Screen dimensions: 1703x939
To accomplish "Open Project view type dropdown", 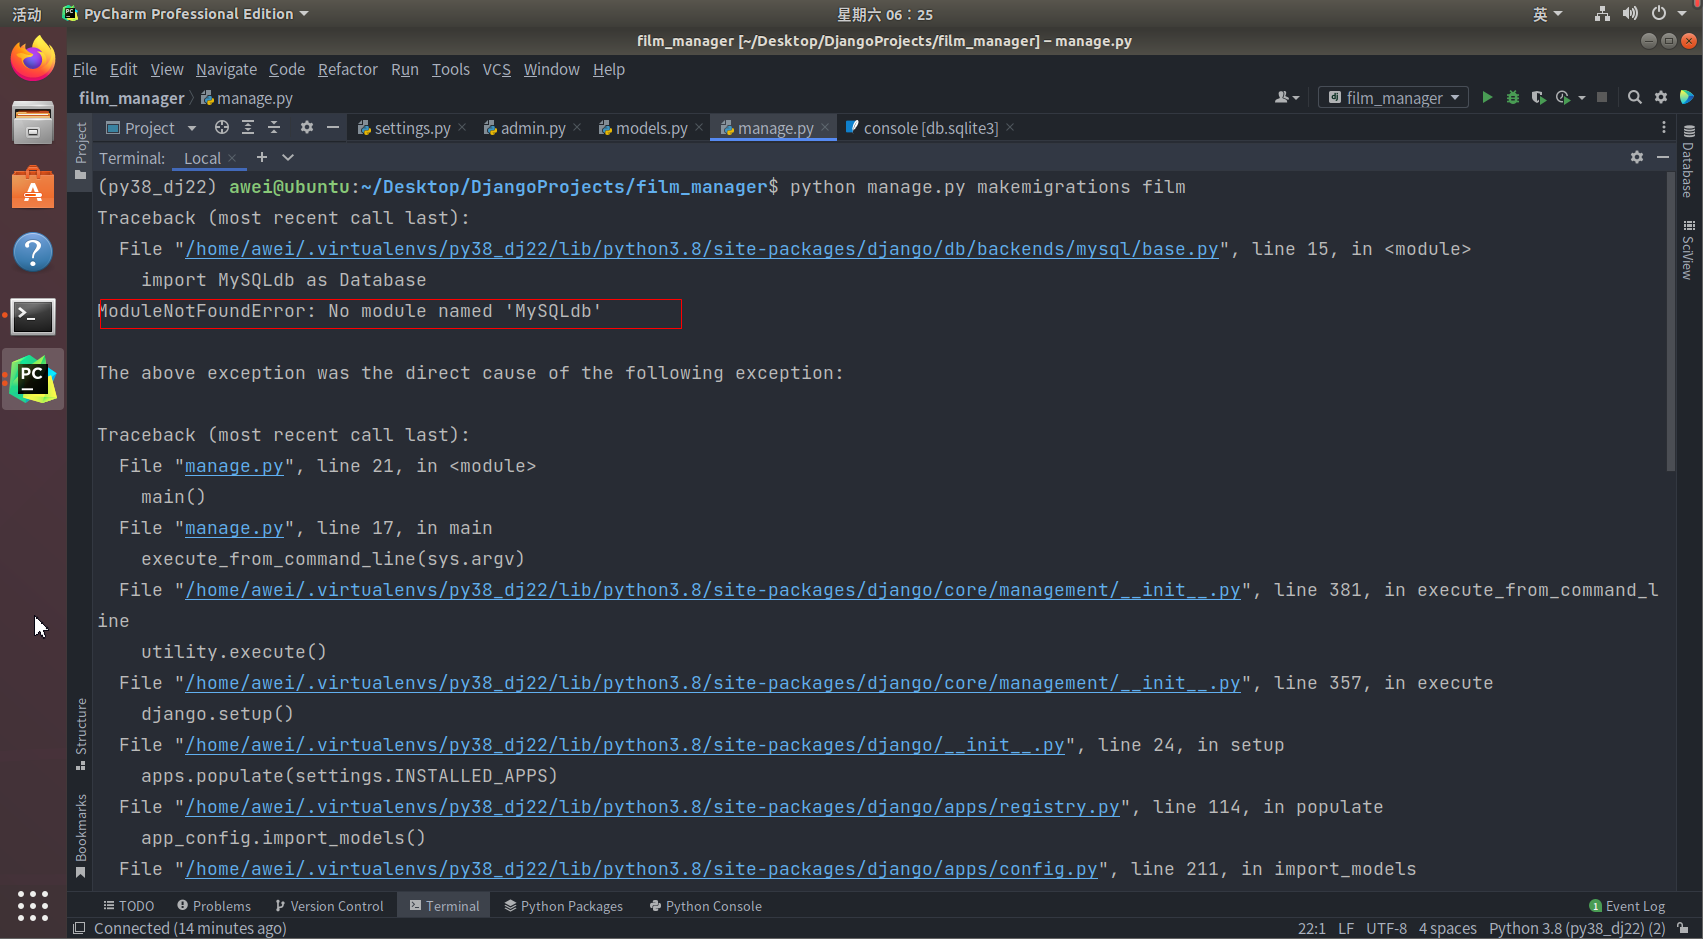I will (151, 128).
